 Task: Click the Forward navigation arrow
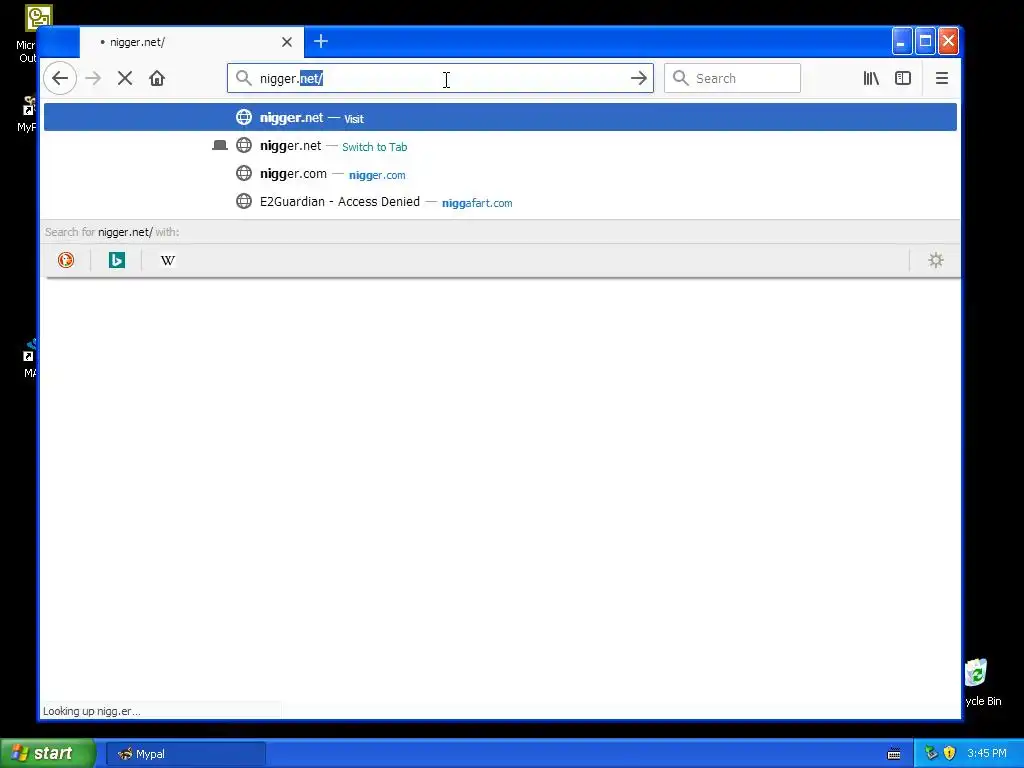[93, 78]
